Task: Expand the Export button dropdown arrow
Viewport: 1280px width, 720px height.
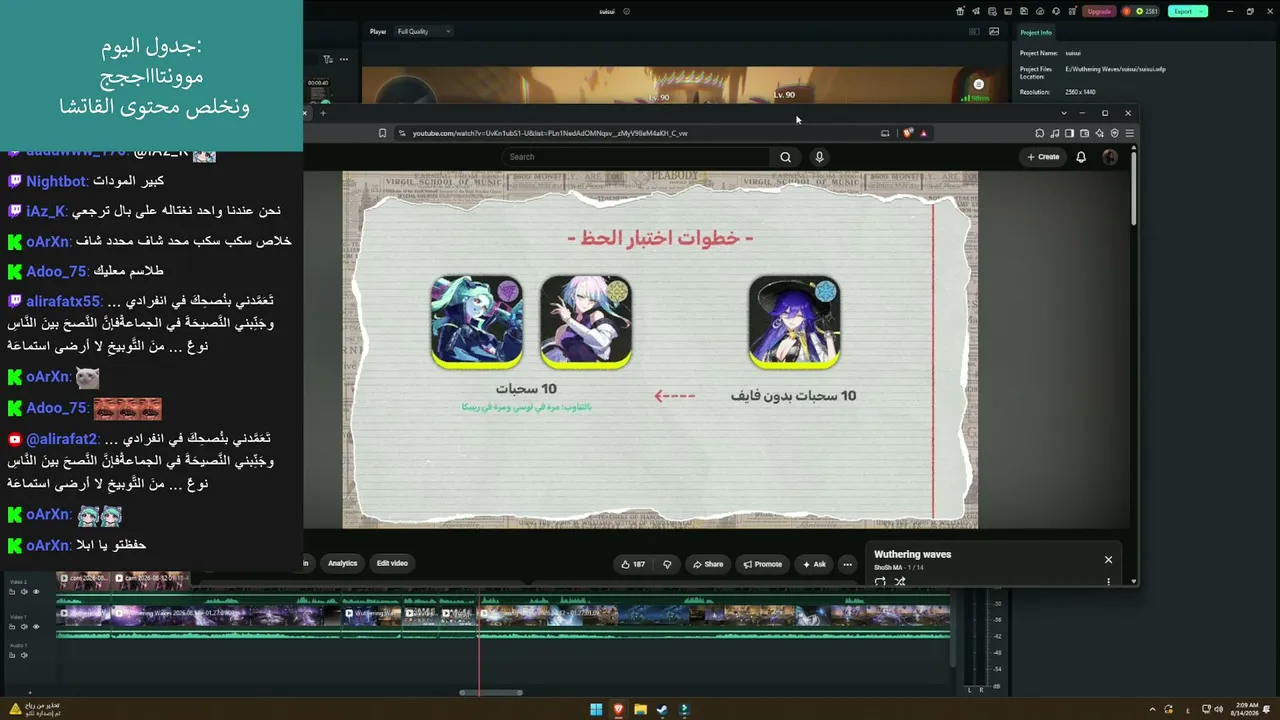Action: tap(1202, 11)
